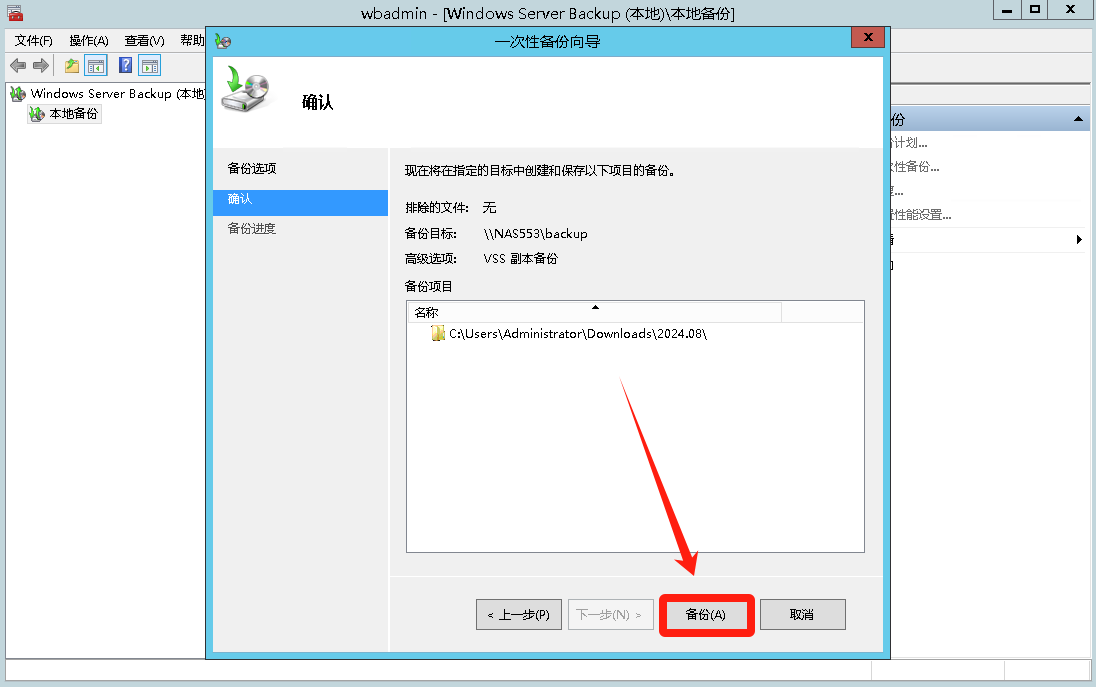The width and height of the screenshot is (1096, 687).
Task: Click the folder icon beside the 2024.08 path
Action: [438, 333]
